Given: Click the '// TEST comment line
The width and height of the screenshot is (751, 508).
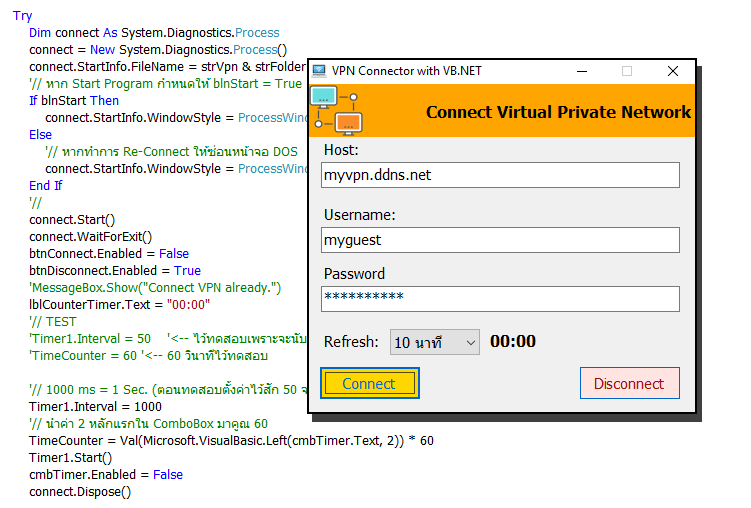Looking at the screenshot, I should 53,322.
